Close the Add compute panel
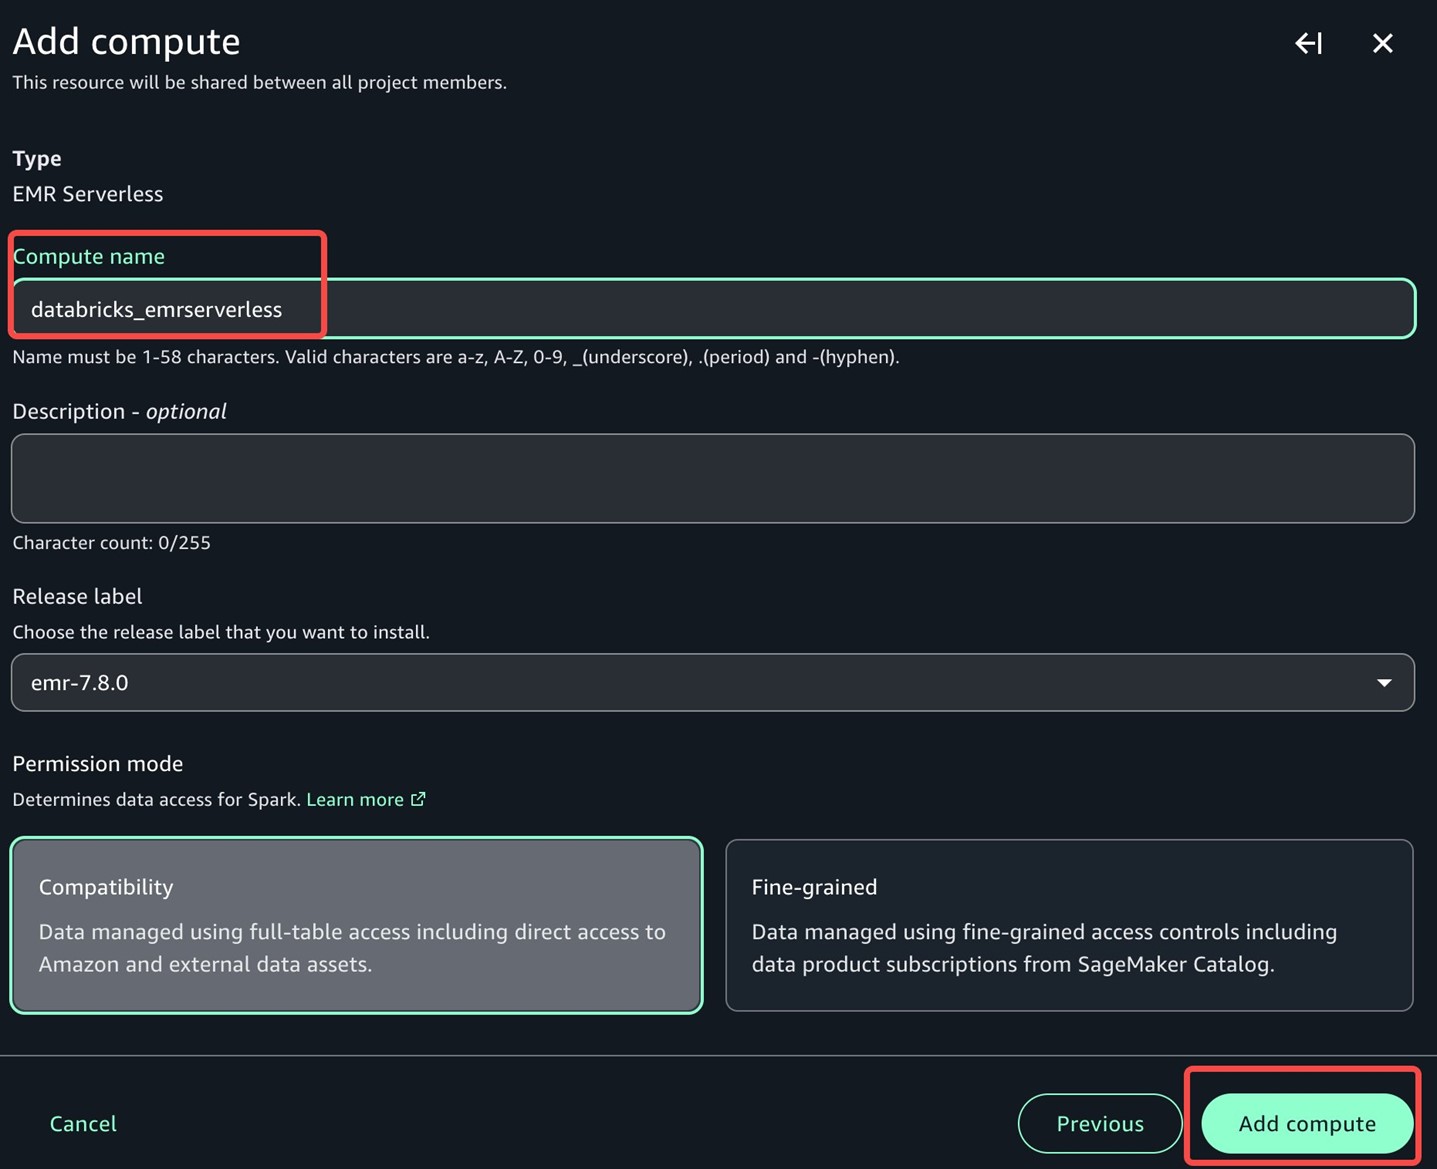This screenshot has height=1169, width=1437. pos(1382,43)
